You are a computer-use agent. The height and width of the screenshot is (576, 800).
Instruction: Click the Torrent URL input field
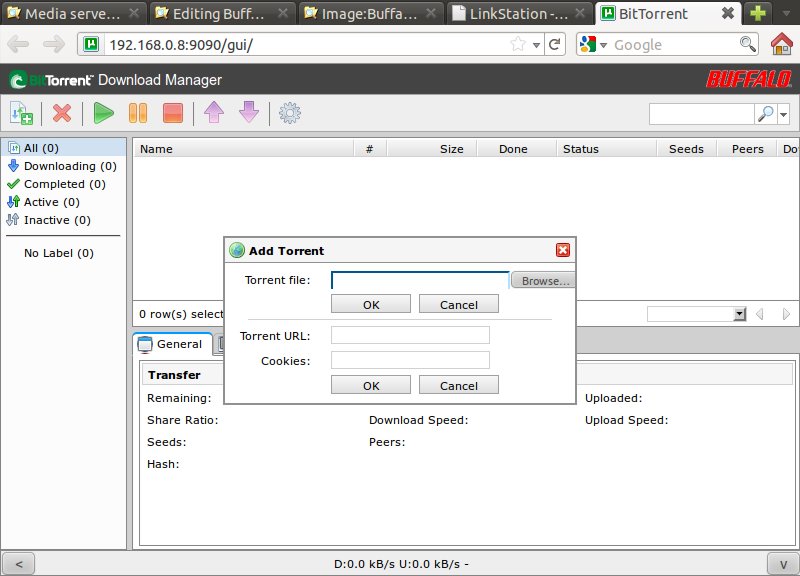click(410, 335)
